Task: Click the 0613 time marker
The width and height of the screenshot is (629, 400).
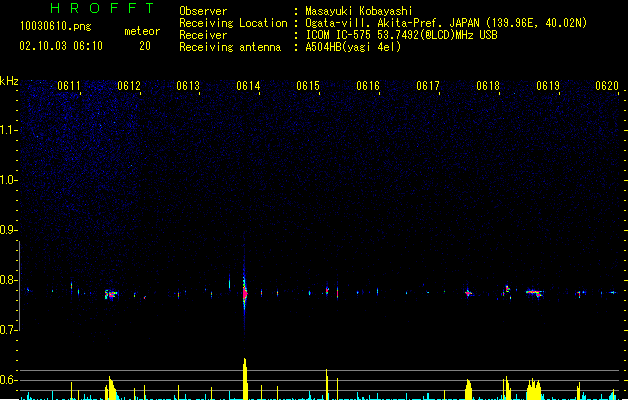Action: point(188,86)
